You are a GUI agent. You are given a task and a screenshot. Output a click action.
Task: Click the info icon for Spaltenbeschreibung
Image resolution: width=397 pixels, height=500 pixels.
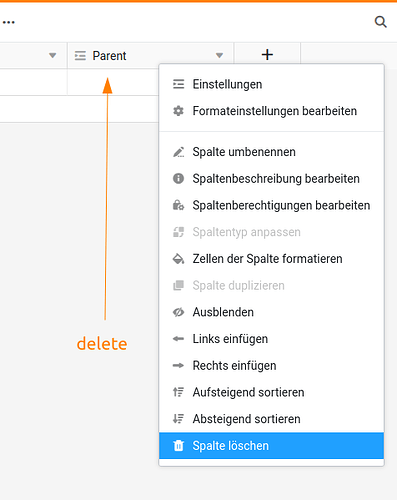(x=178, y=179)
